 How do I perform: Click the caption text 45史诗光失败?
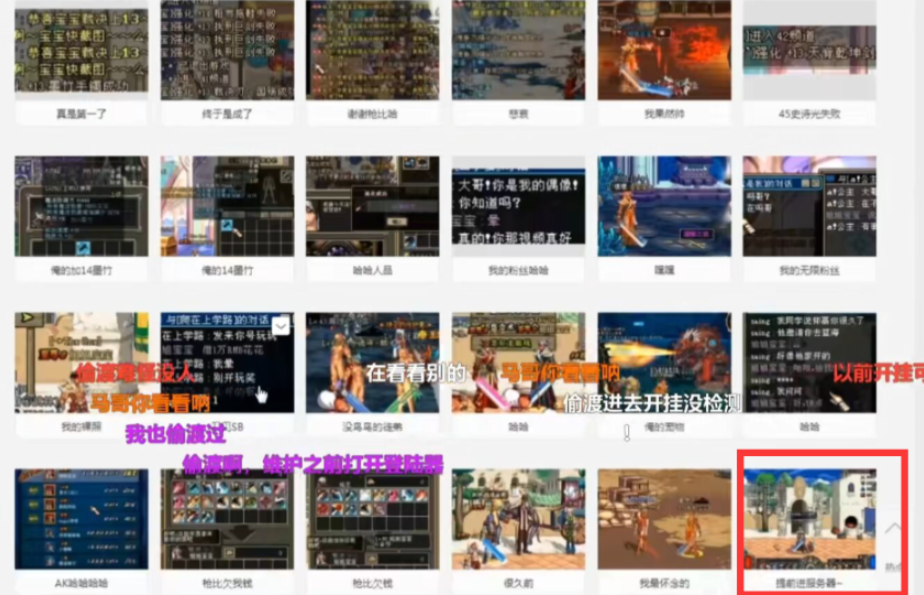[x=809, y=114]
